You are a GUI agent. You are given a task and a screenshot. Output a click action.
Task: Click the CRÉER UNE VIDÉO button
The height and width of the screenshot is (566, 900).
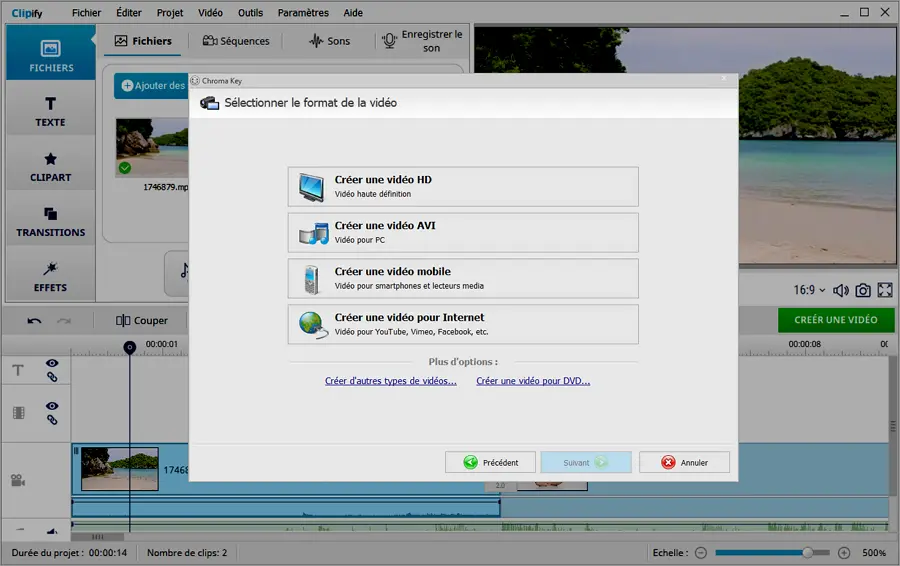[836, 320]
